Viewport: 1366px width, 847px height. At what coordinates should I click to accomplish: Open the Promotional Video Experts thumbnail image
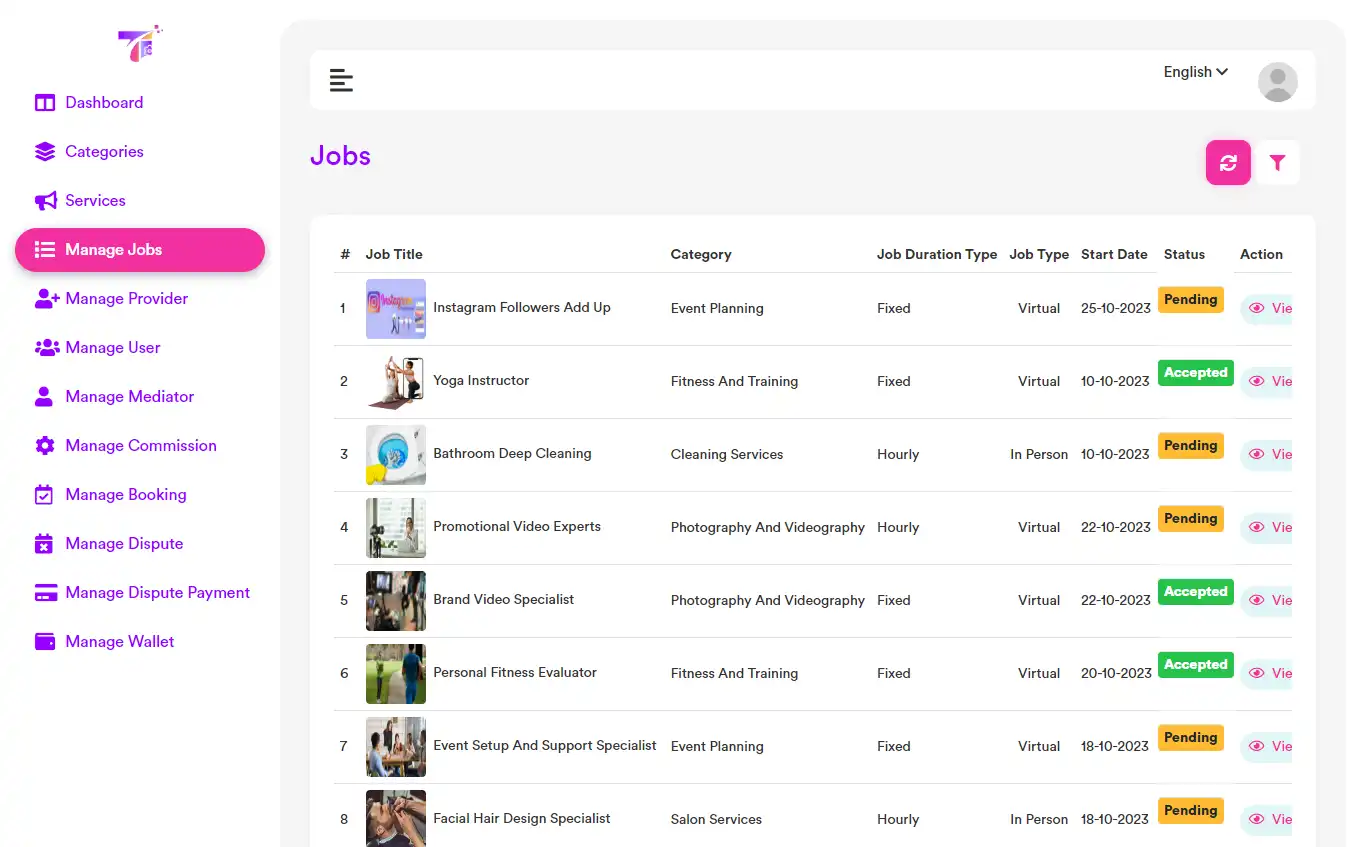tap(395, 527)
